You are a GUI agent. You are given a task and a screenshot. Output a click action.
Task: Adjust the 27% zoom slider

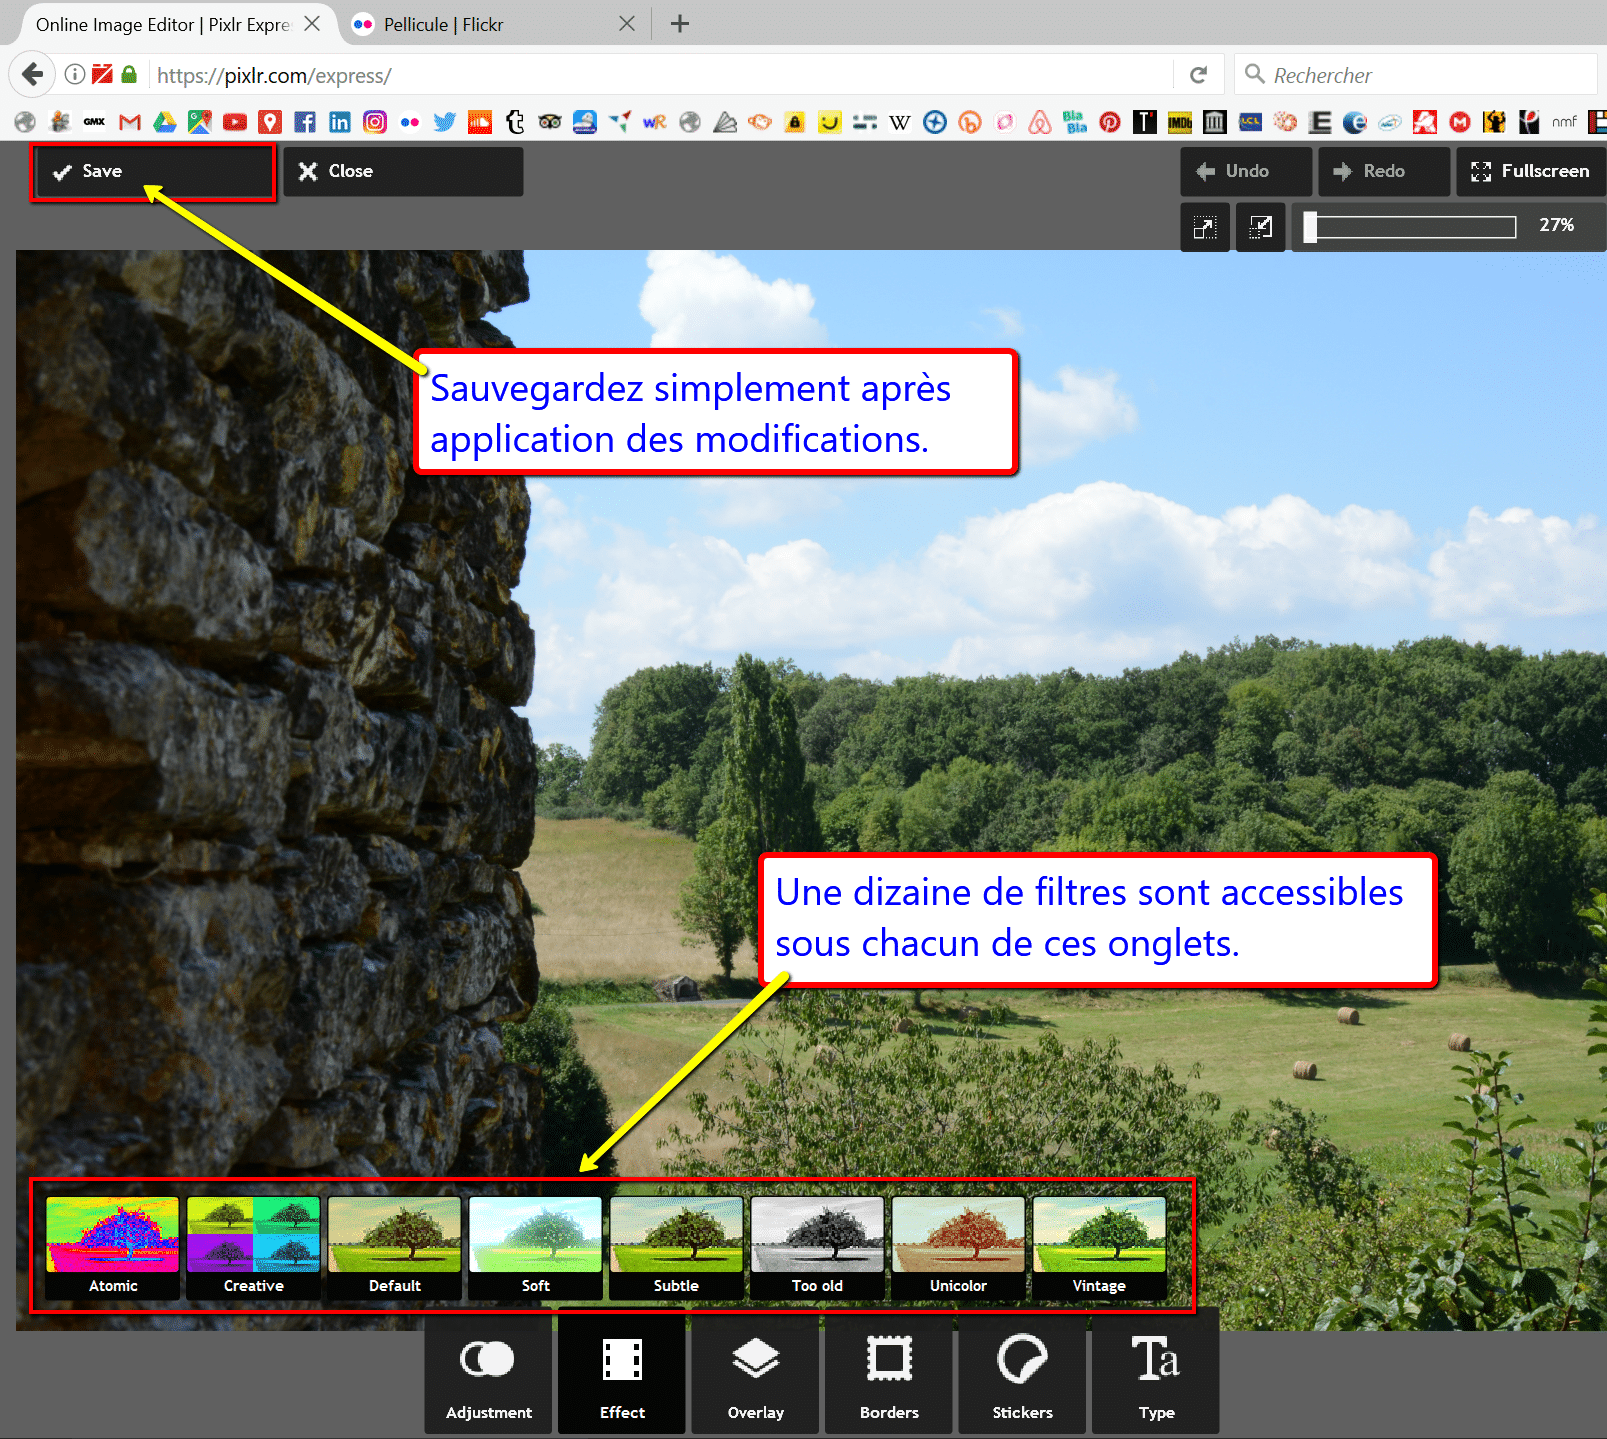pyautogui.click(x=1410, y=227)
